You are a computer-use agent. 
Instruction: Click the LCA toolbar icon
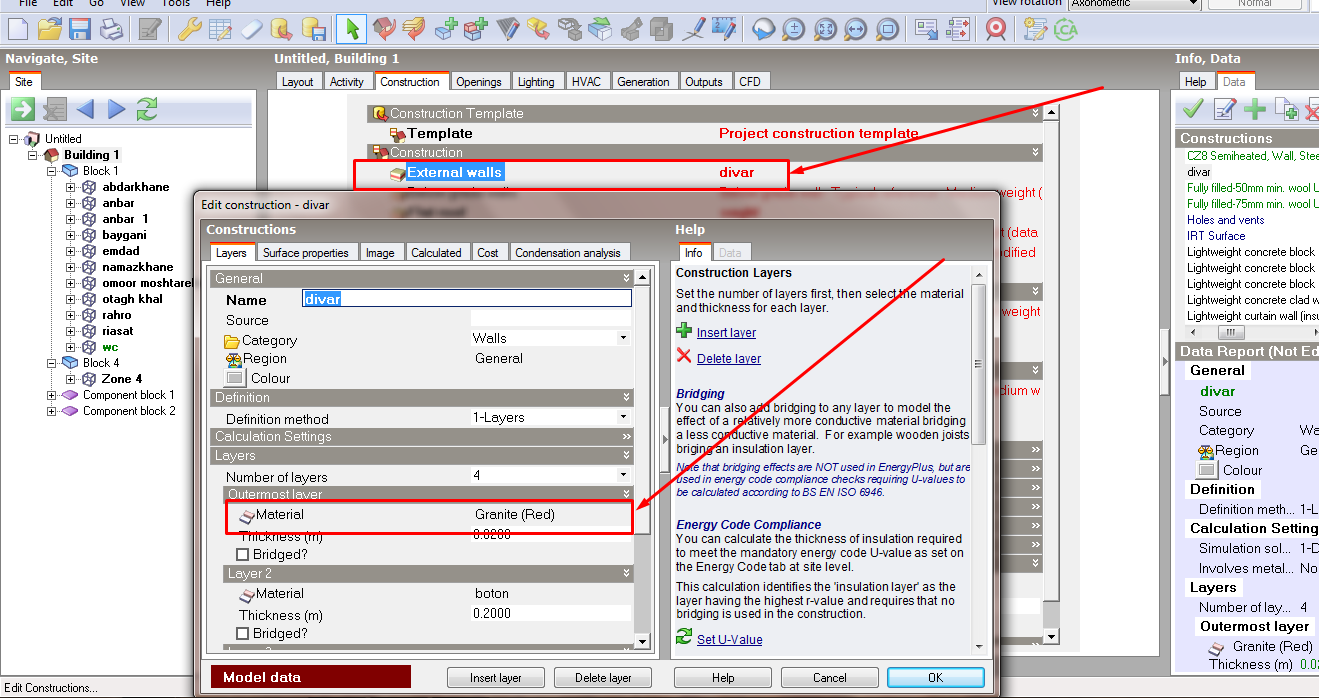click(1064, 29)
